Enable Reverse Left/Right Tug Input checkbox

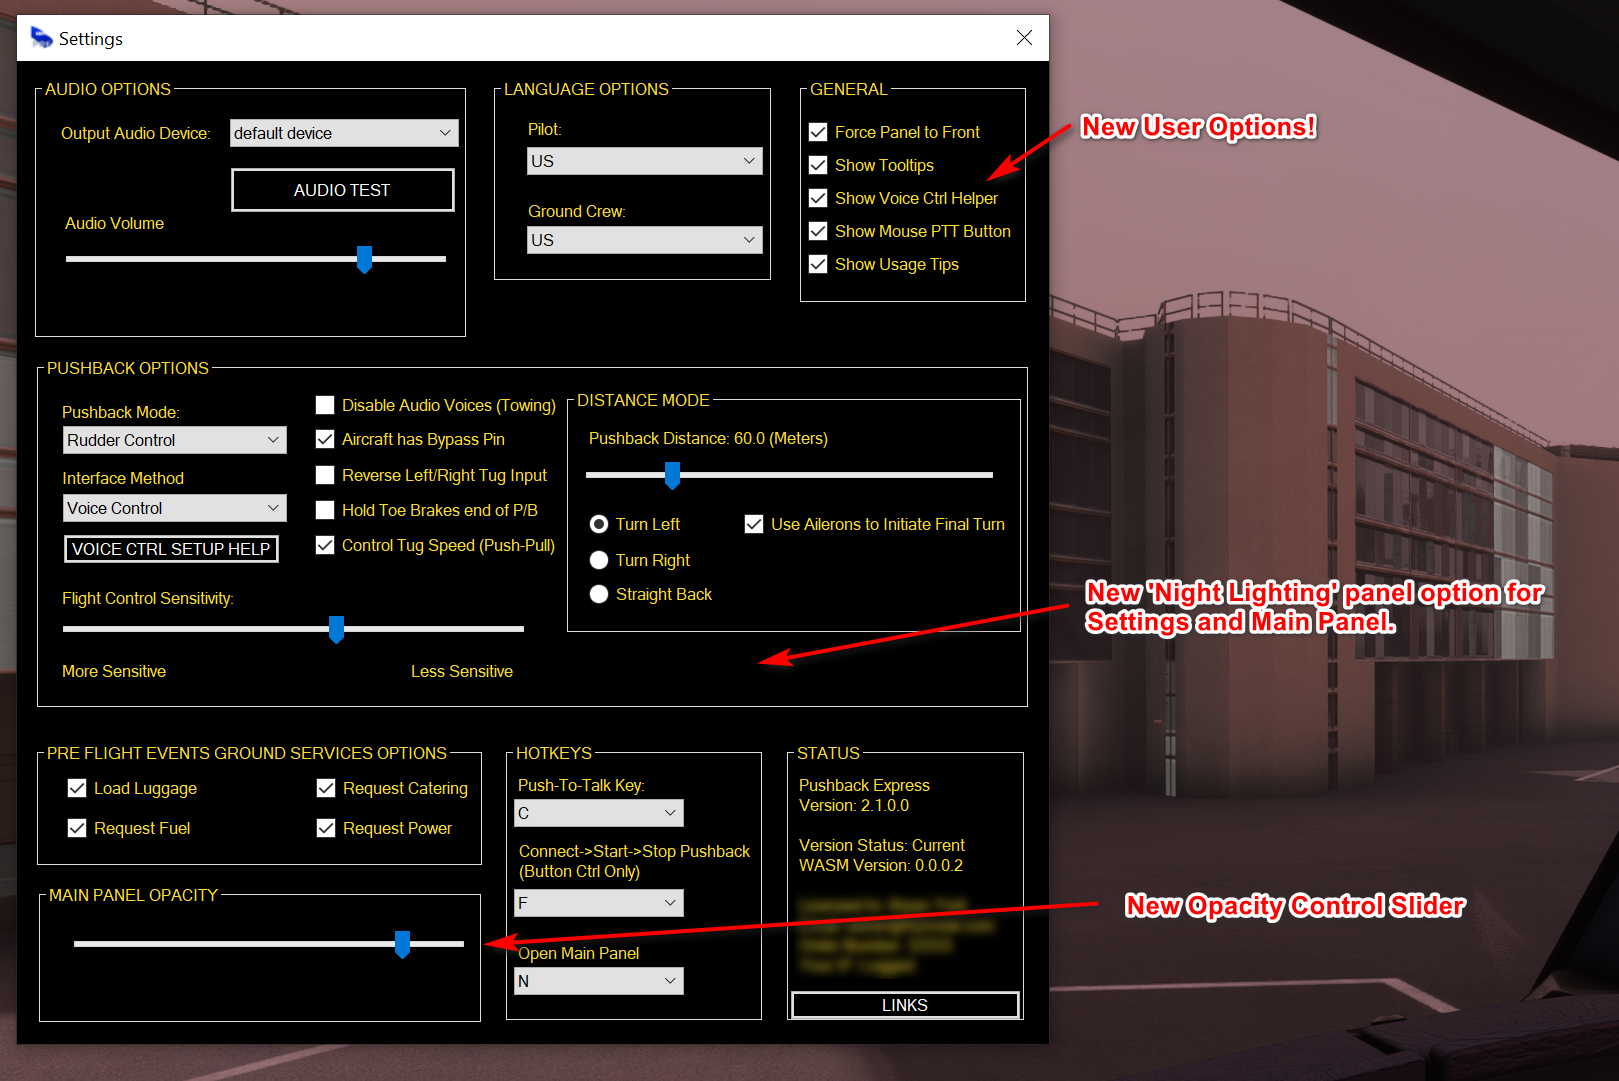coord(325,475)
